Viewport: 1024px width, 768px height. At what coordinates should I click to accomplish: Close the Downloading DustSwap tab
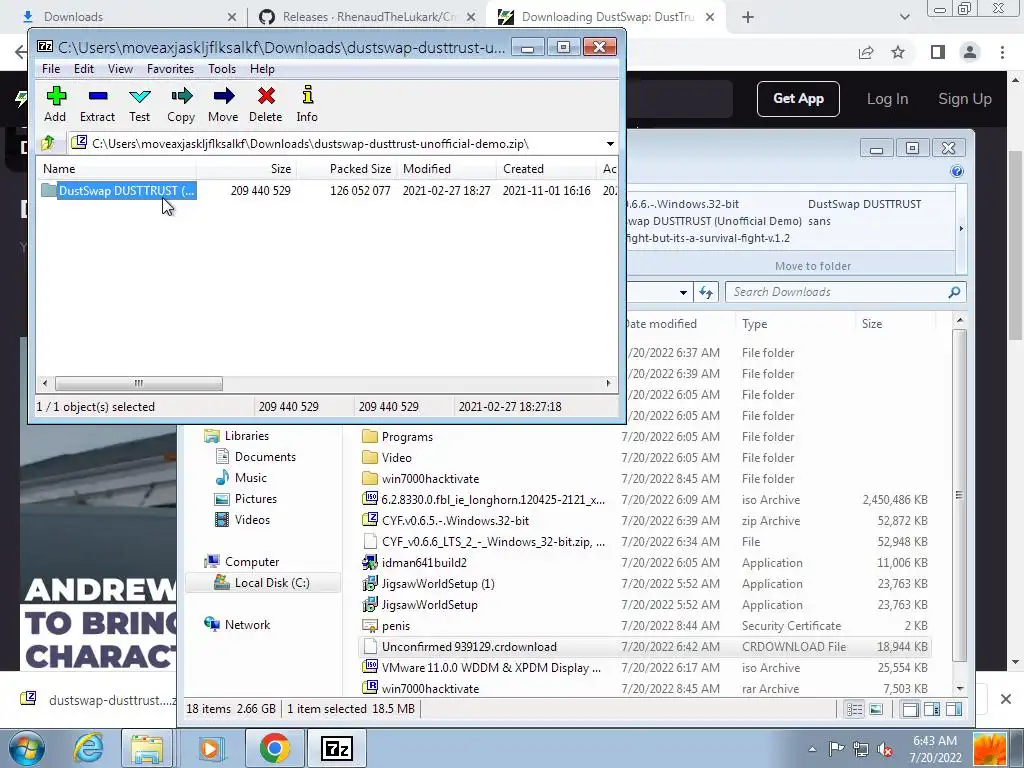711,17
